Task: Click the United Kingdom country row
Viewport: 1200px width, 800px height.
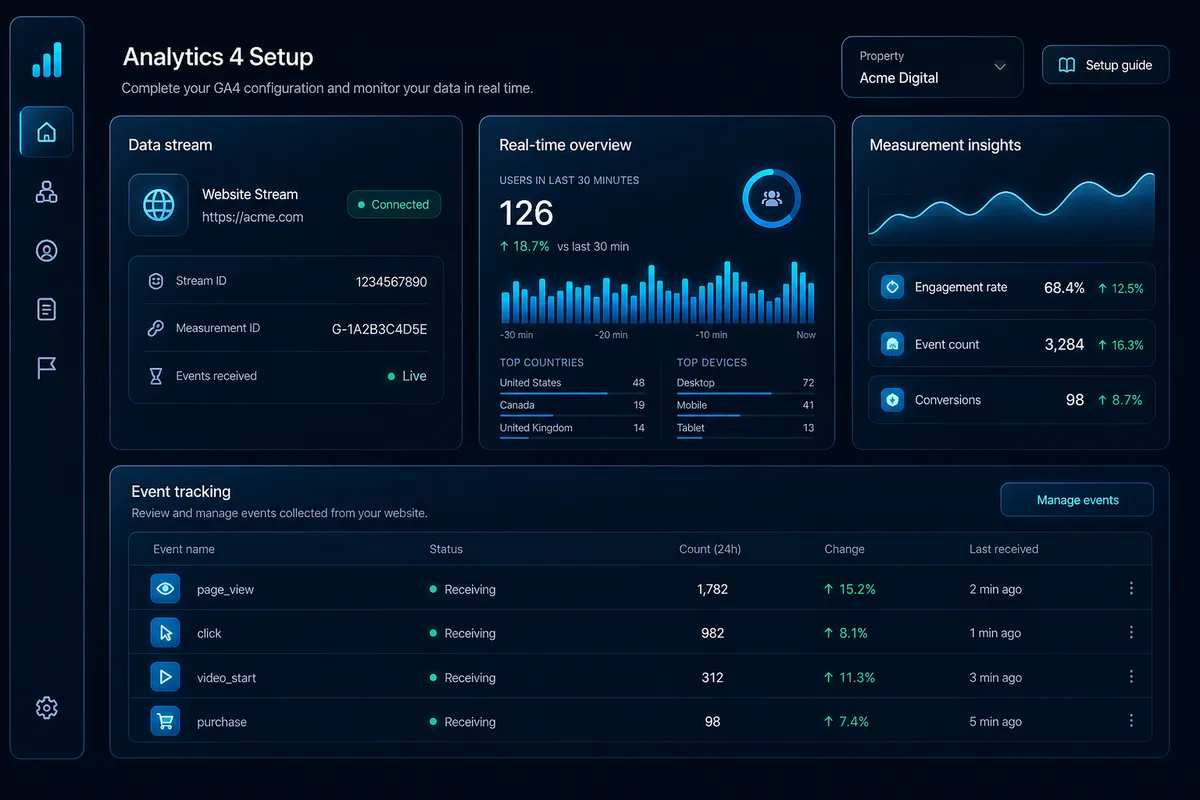Action: coord(572,428)
